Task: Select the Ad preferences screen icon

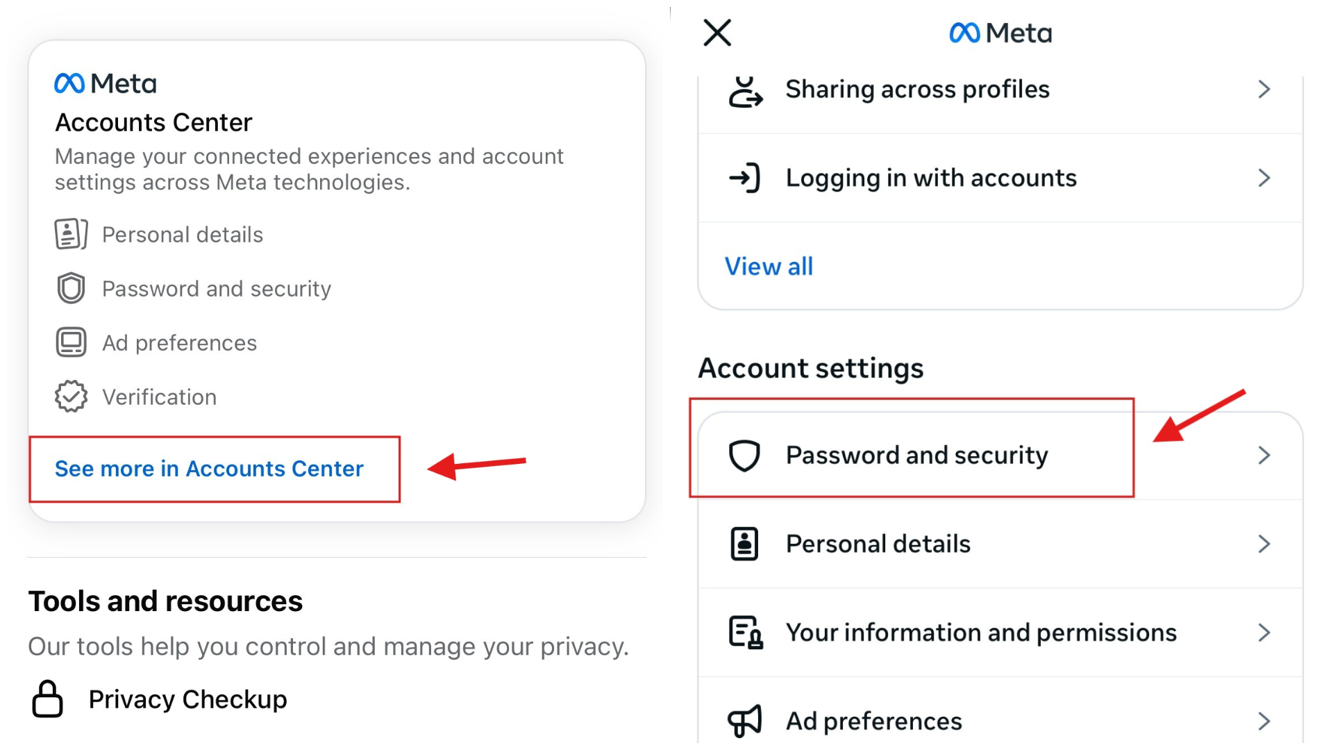Action: point(70,342)
